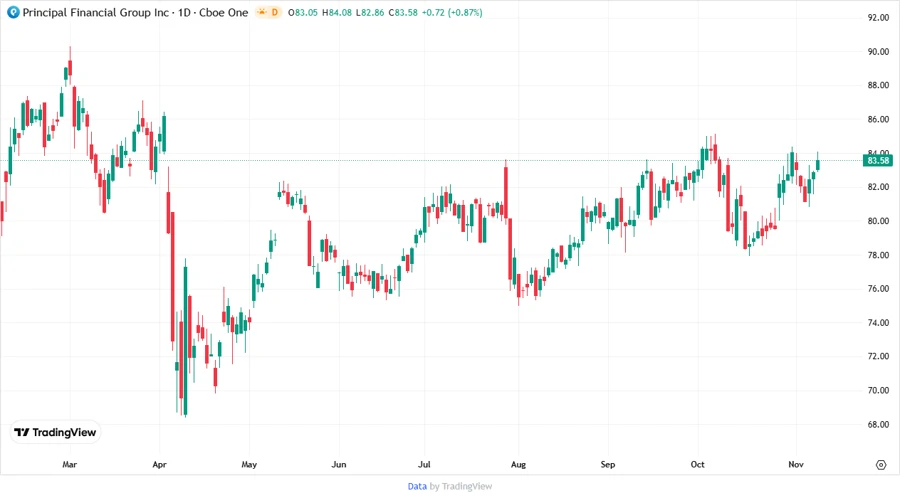Click the close value C83.58 in the header
Viewport: 900px width, 498px height.
pyautogui.click(x=403, y=12)
